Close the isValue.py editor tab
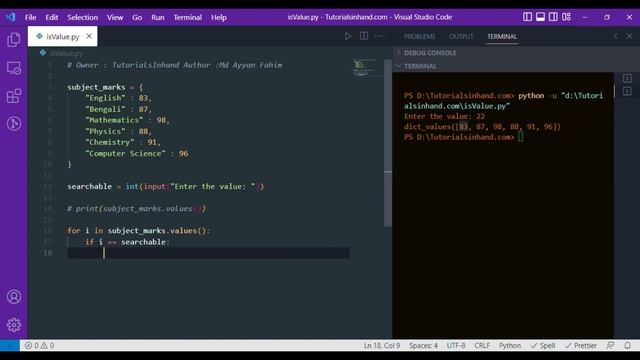The width and height of the screenshot is (640, 360). (x=89, y=36)
